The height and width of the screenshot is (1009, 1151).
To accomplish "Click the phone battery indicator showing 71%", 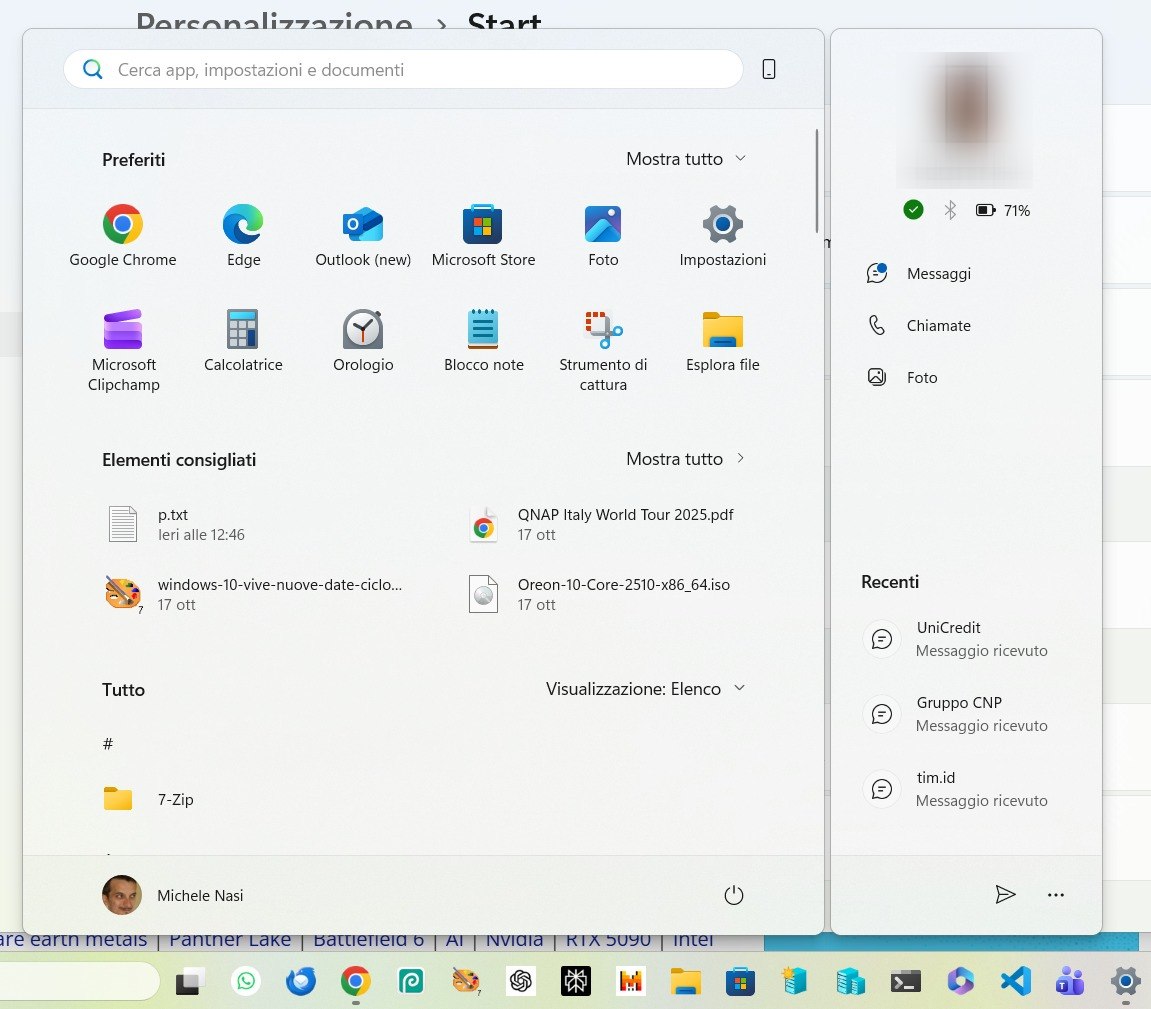I will coord(985,210).
